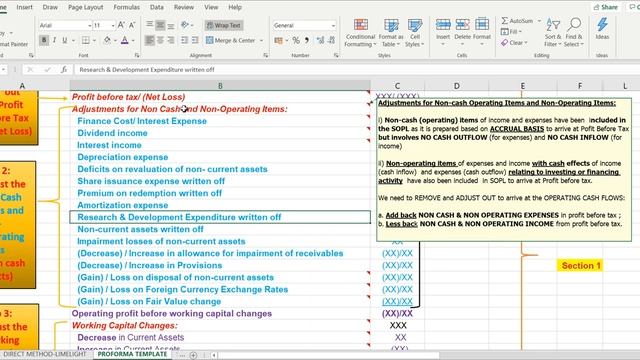Toggle Top Align
The width and height of the screenshot is (640, 360).
click(x=150, y=25)
